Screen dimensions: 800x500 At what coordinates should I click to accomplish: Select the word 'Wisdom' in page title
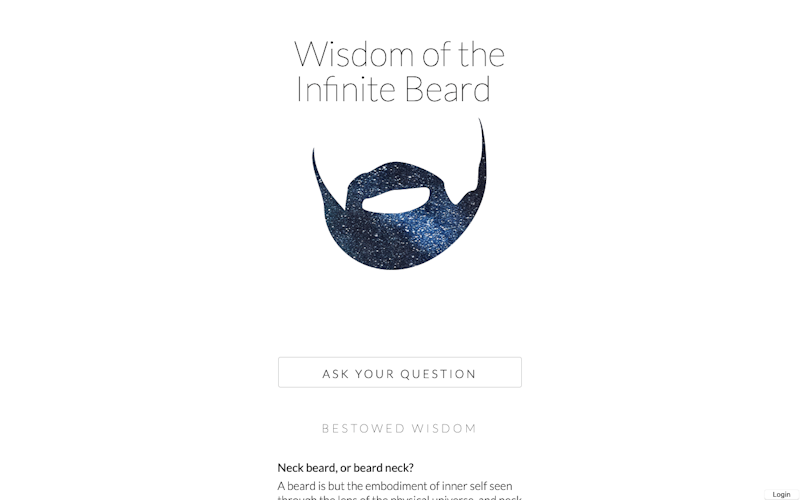(354, 54)
